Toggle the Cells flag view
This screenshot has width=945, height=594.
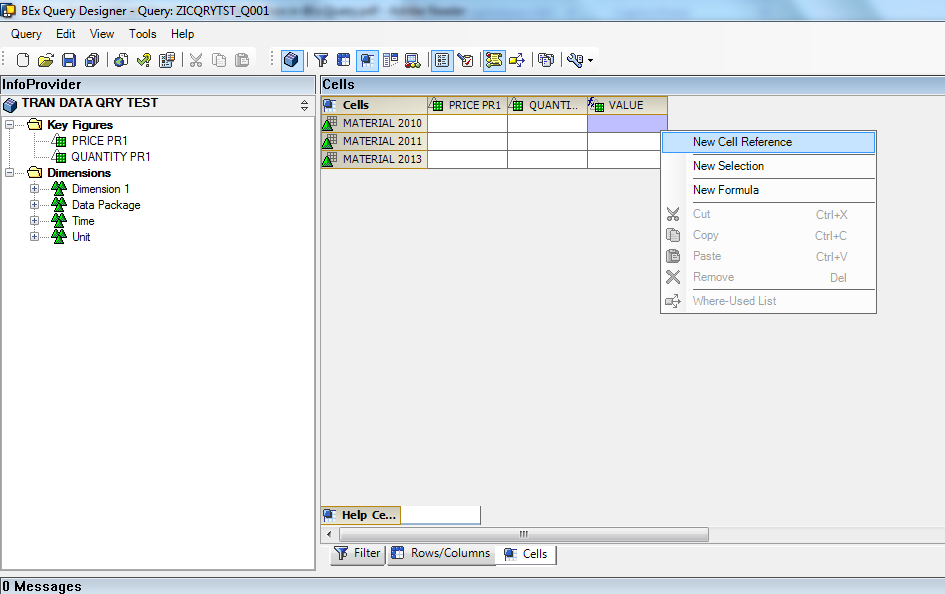click(367, 60)
